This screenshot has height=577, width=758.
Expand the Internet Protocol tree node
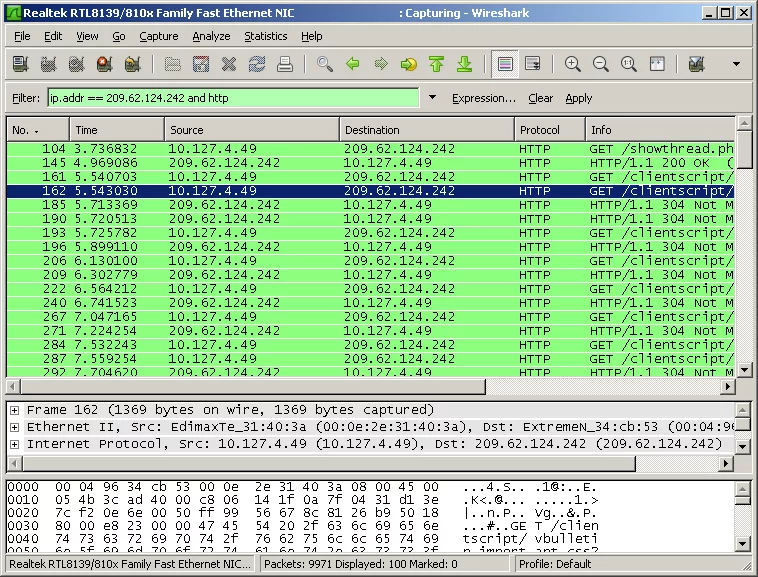click(15, 444)
